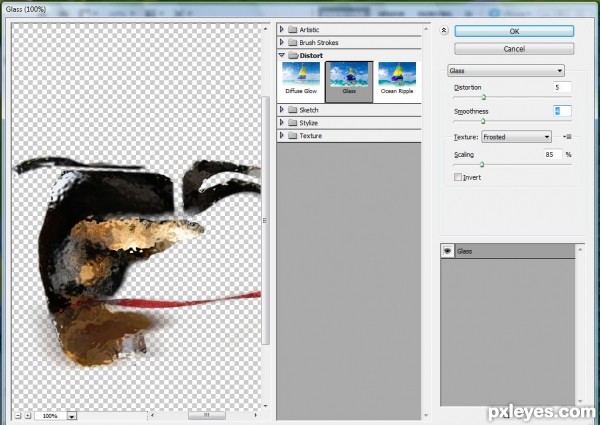Screen dimensions: 600x425
Task: Toggle visibility eye of Glass effect layer
Action: click(x=447, y=251)
